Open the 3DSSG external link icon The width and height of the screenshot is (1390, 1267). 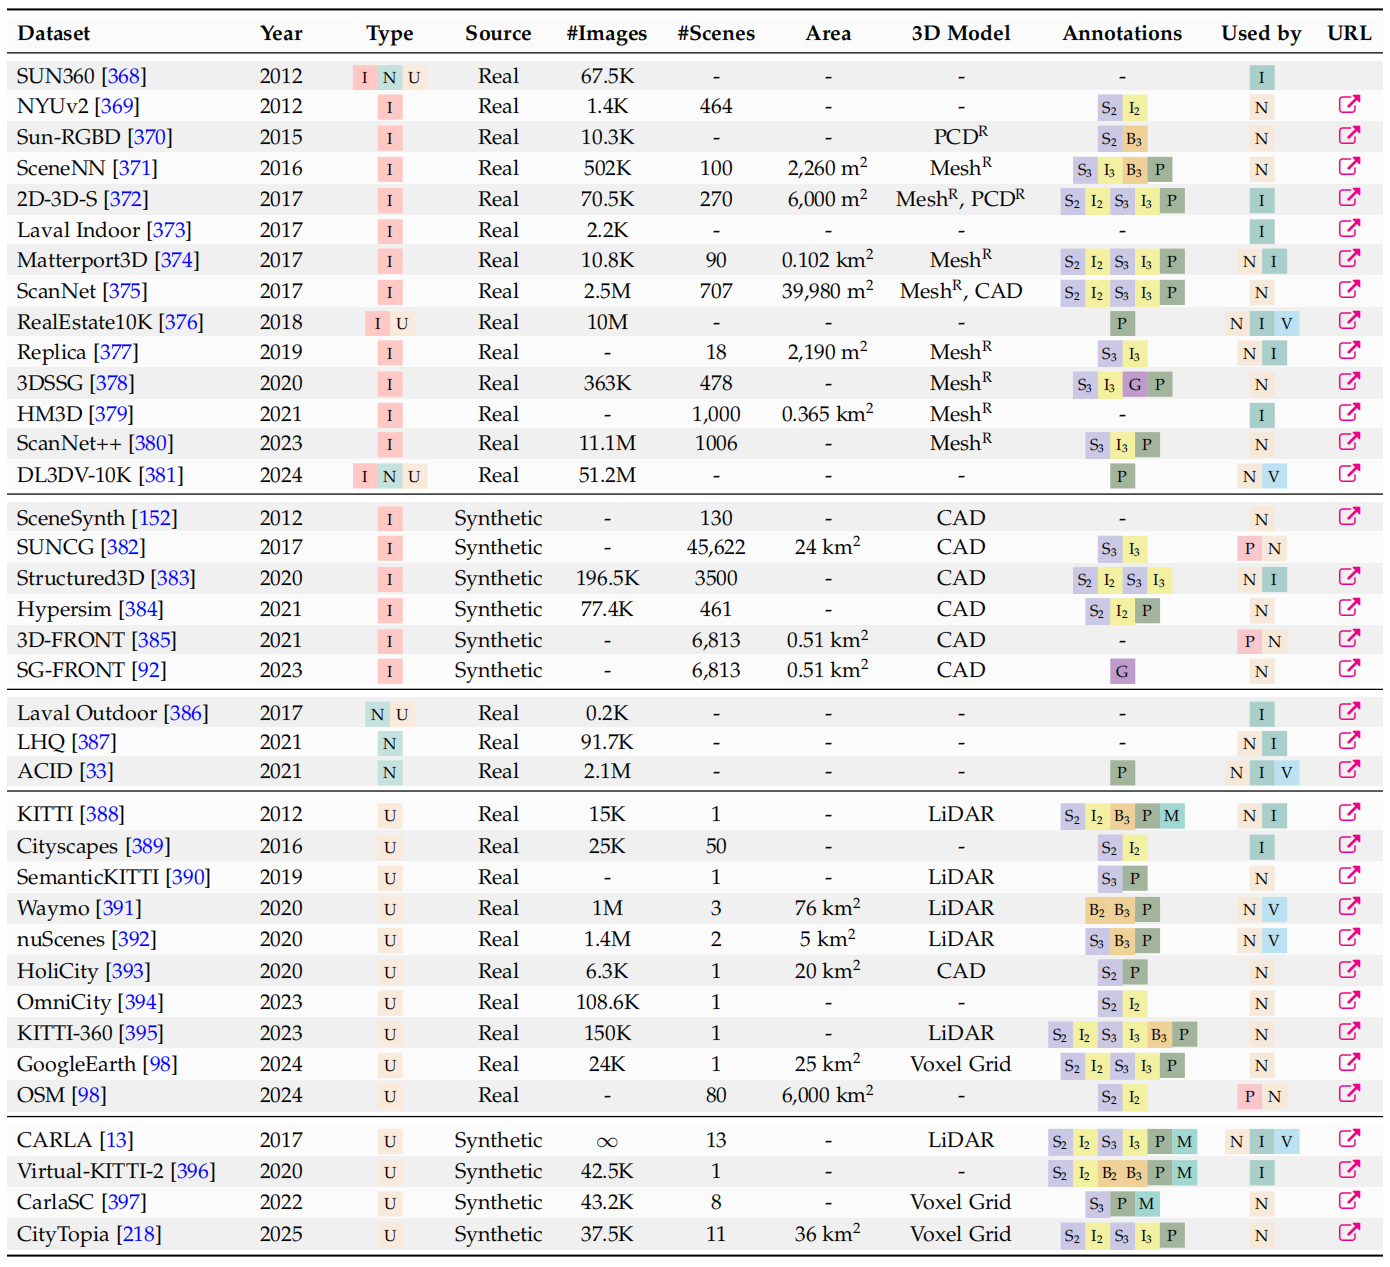(1349, 381)
